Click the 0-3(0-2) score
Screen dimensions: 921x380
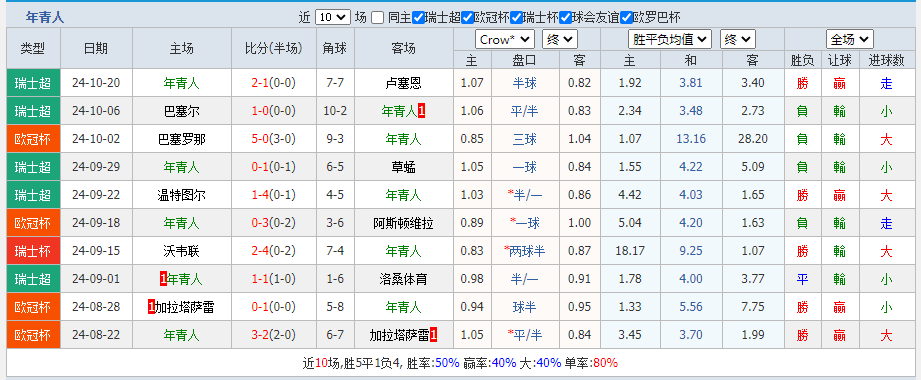coord(274,223)
